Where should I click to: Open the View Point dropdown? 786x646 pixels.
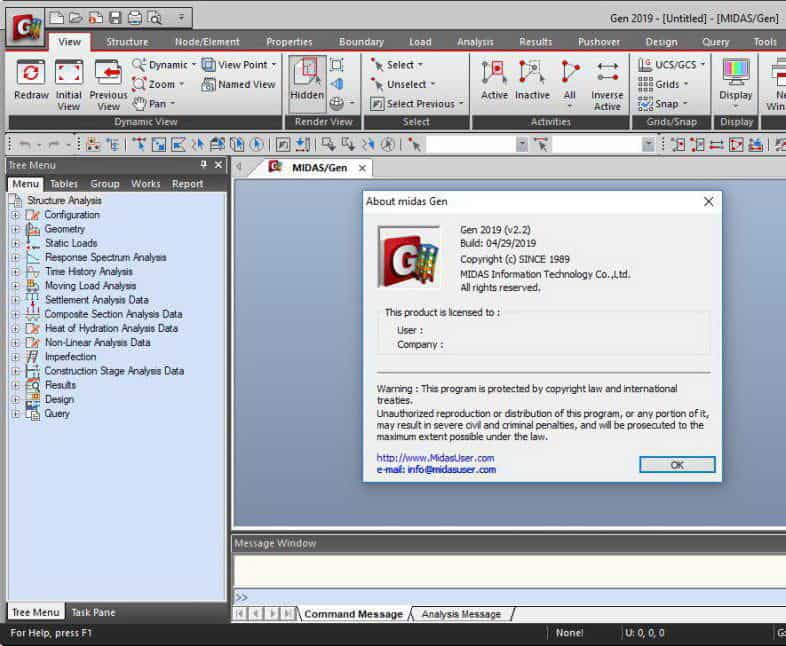tap(274, 65)
